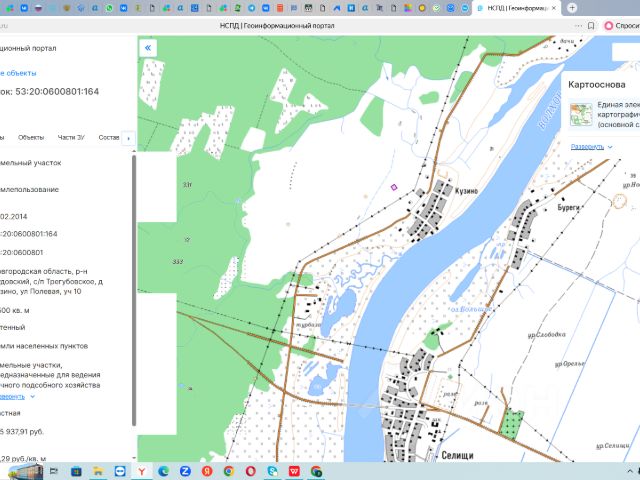Image resolution: width=640 pixels, height=480 pixels.
Task: Switch to the Объекты tab
Action: coord(31,137)
